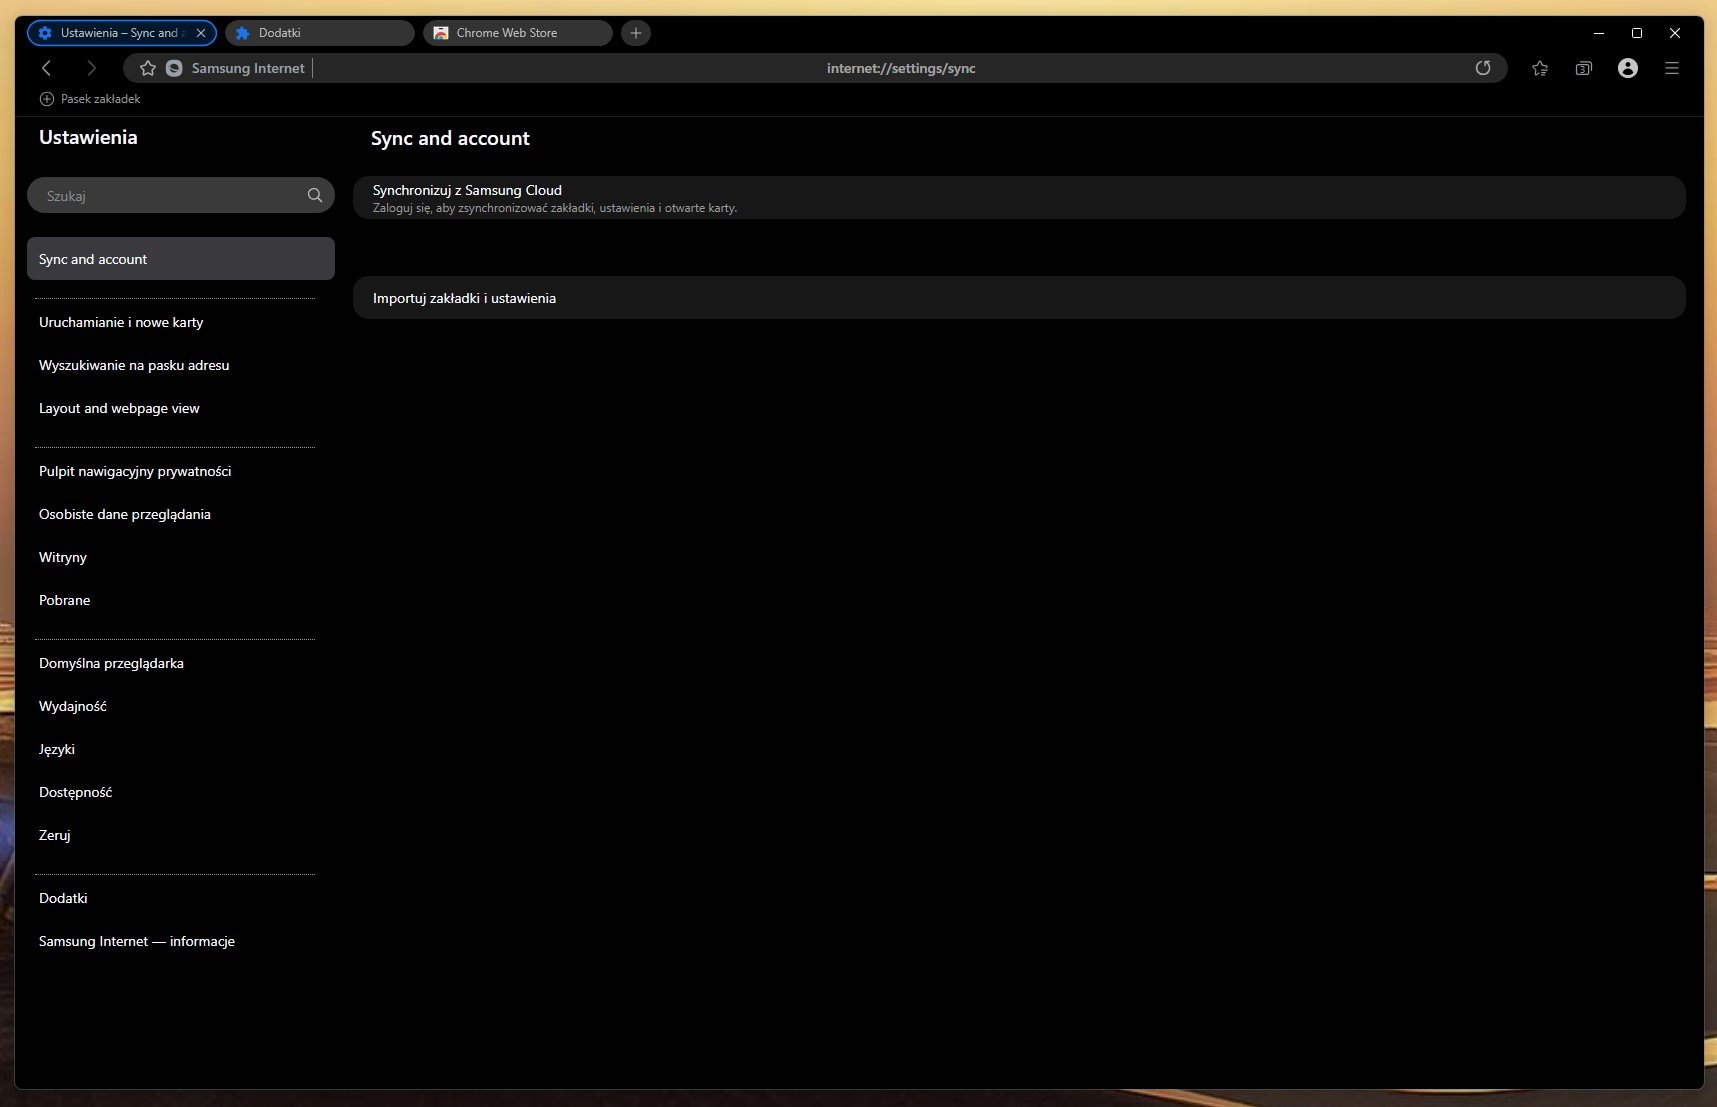
Task: Open the Wydajność settings section
Action: [x=181, y=706]
